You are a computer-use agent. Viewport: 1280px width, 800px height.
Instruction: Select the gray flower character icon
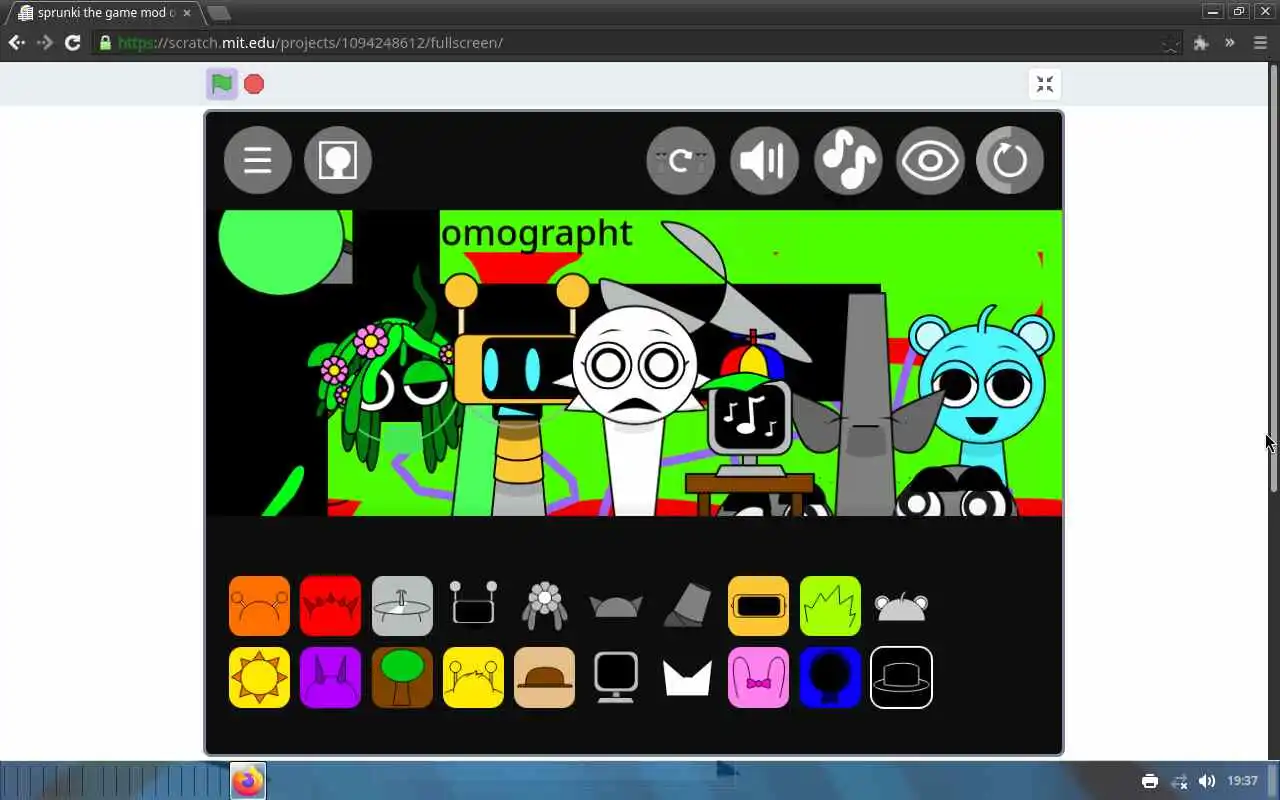point(545,606)
